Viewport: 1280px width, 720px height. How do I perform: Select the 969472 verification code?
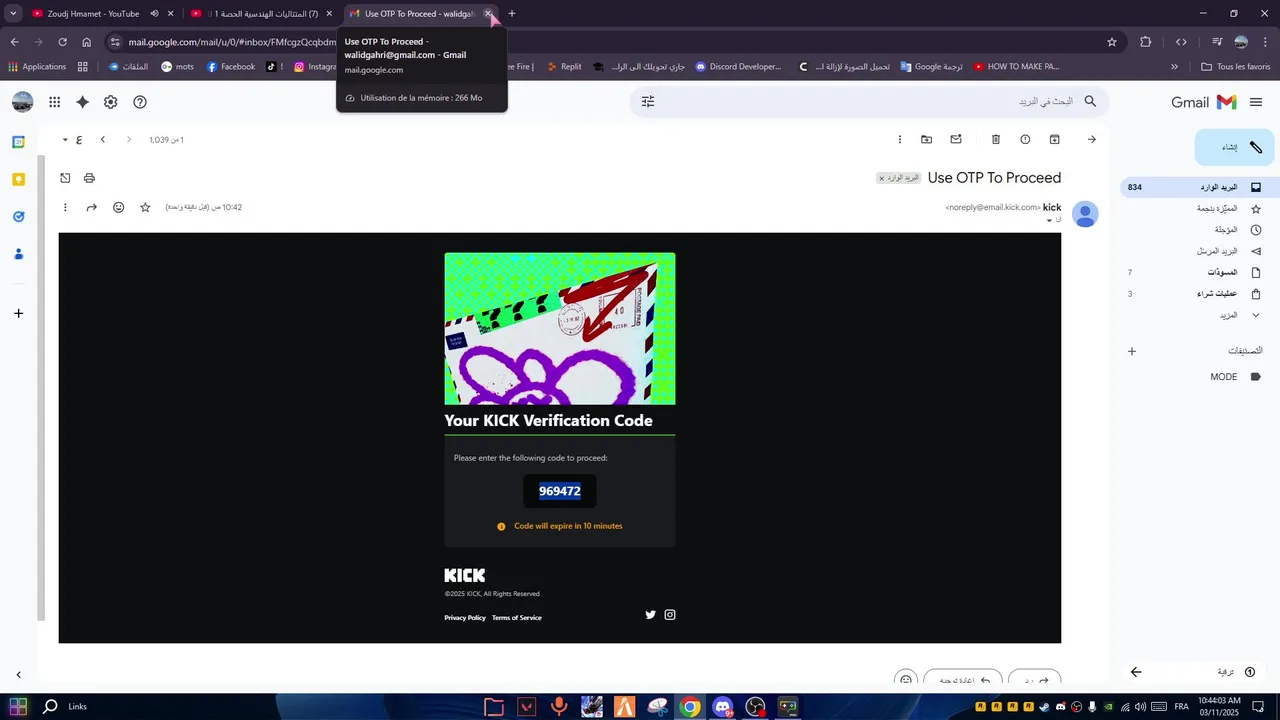[560, 491]
